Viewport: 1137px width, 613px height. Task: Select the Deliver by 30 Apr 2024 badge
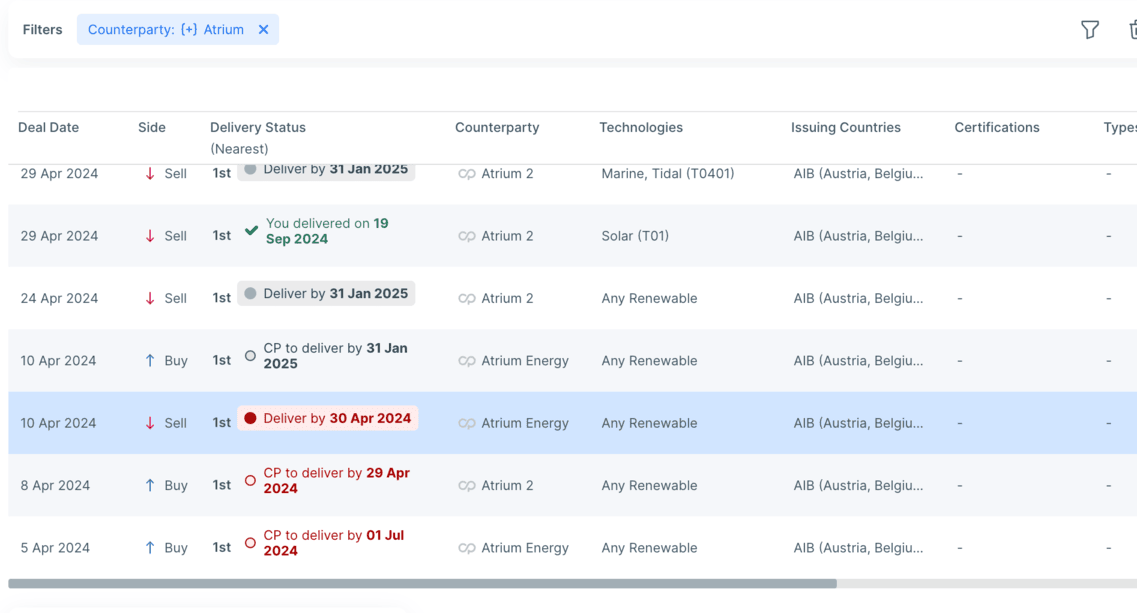(327, 419)
